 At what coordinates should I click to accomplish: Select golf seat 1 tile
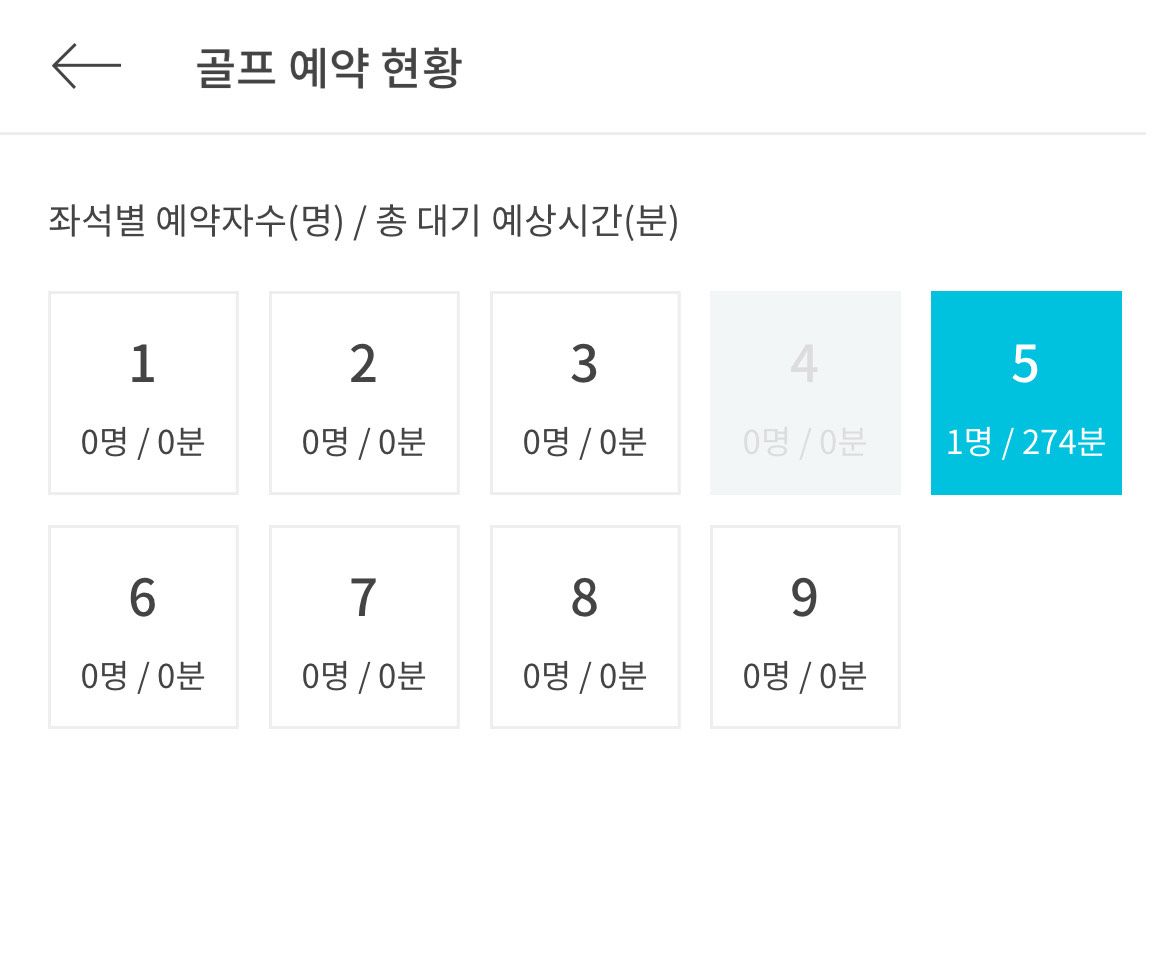click(x=143, y=393)
